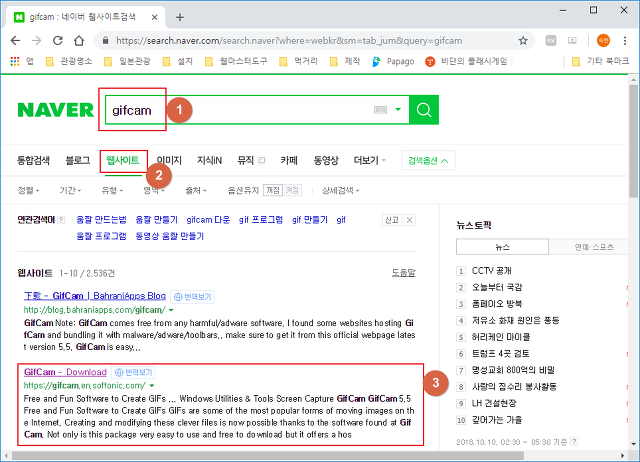Click 번역보기 beside the BahraniApps result
The width and height of the screenshot is (640, 462).
(x=192, y=297)
